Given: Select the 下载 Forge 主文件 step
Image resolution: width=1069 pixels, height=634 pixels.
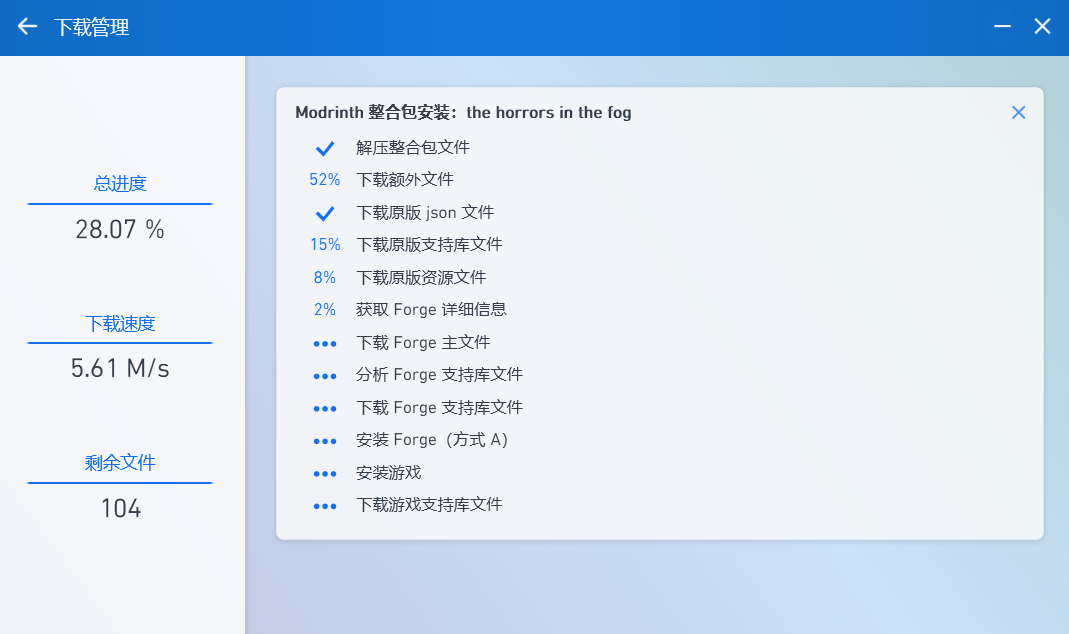Looking at the screenshot, I should pyautogui.click(x=423, y=342).
